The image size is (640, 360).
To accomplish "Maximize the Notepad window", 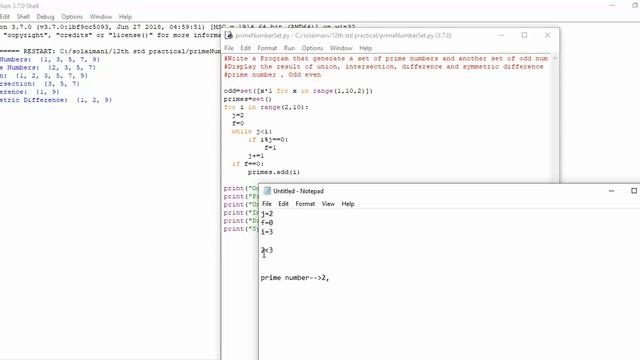I will (633, 191).
